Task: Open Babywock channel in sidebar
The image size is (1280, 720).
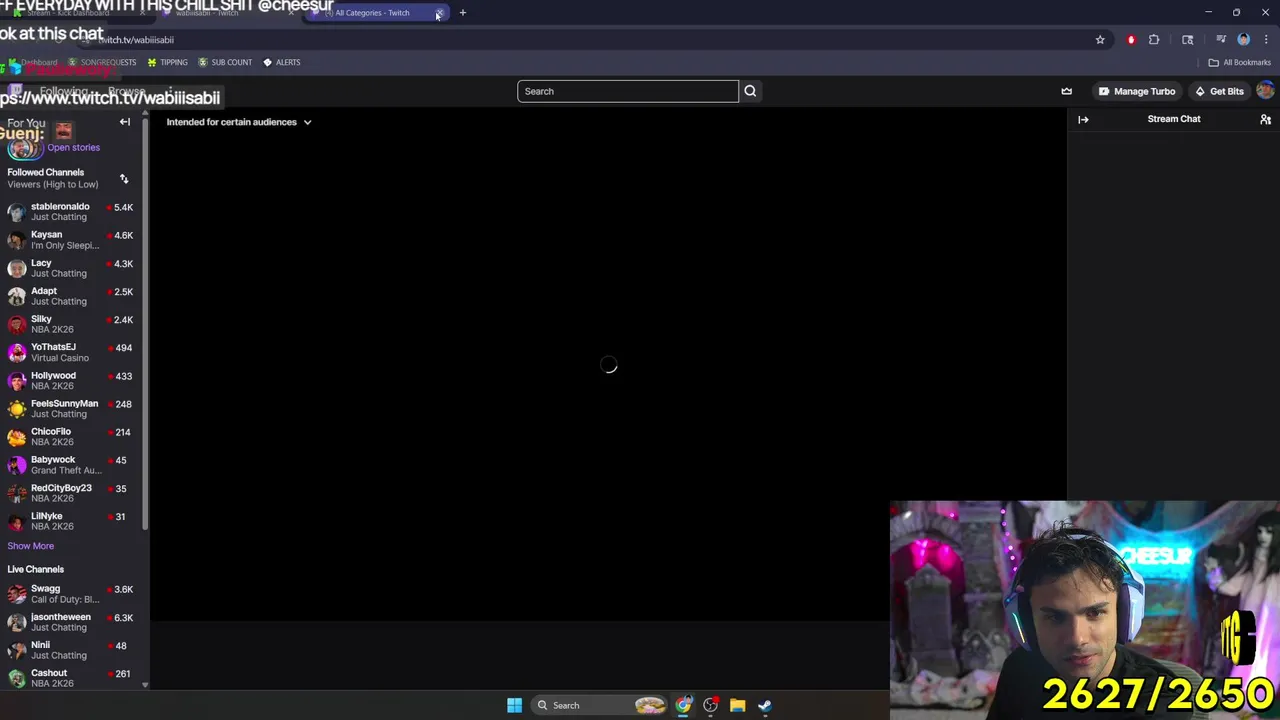Action: pos(72,465)
